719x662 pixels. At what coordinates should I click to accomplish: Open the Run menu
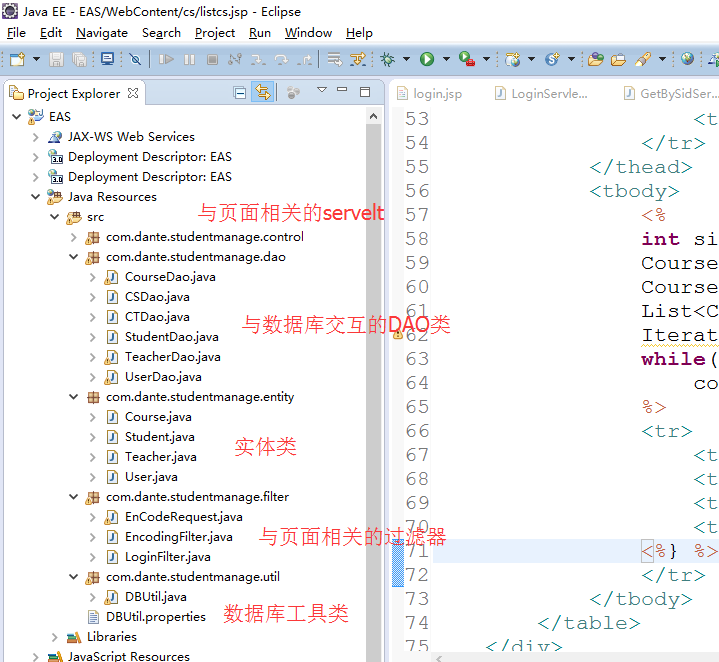click(x=260, y=33)
